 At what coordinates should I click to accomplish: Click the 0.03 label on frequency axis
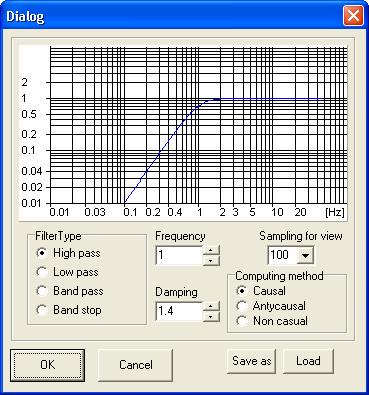coord(95,212)
